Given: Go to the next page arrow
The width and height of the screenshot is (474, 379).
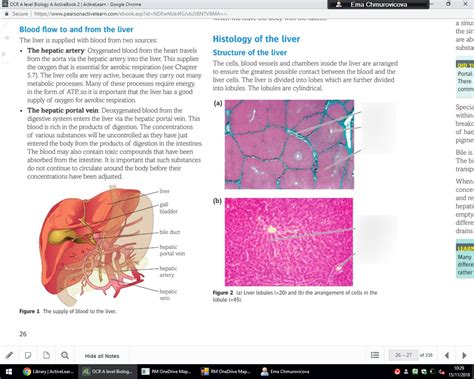Looking at the screenshot, I should point(464,356).
